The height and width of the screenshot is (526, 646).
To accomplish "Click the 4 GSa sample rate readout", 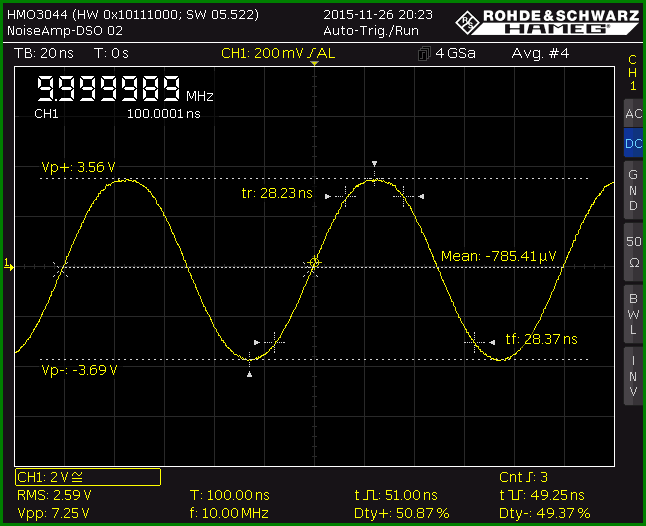I will pos(455,54).
